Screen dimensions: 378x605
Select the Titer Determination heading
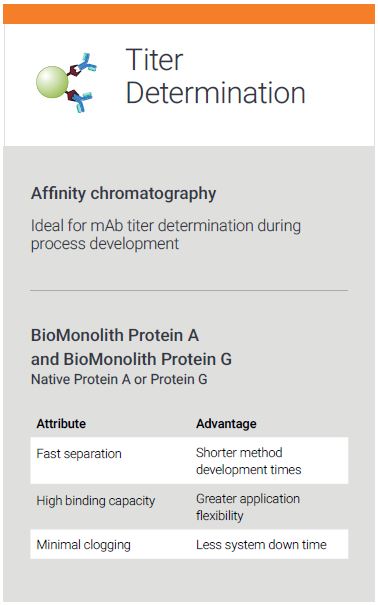coord(215,76)
